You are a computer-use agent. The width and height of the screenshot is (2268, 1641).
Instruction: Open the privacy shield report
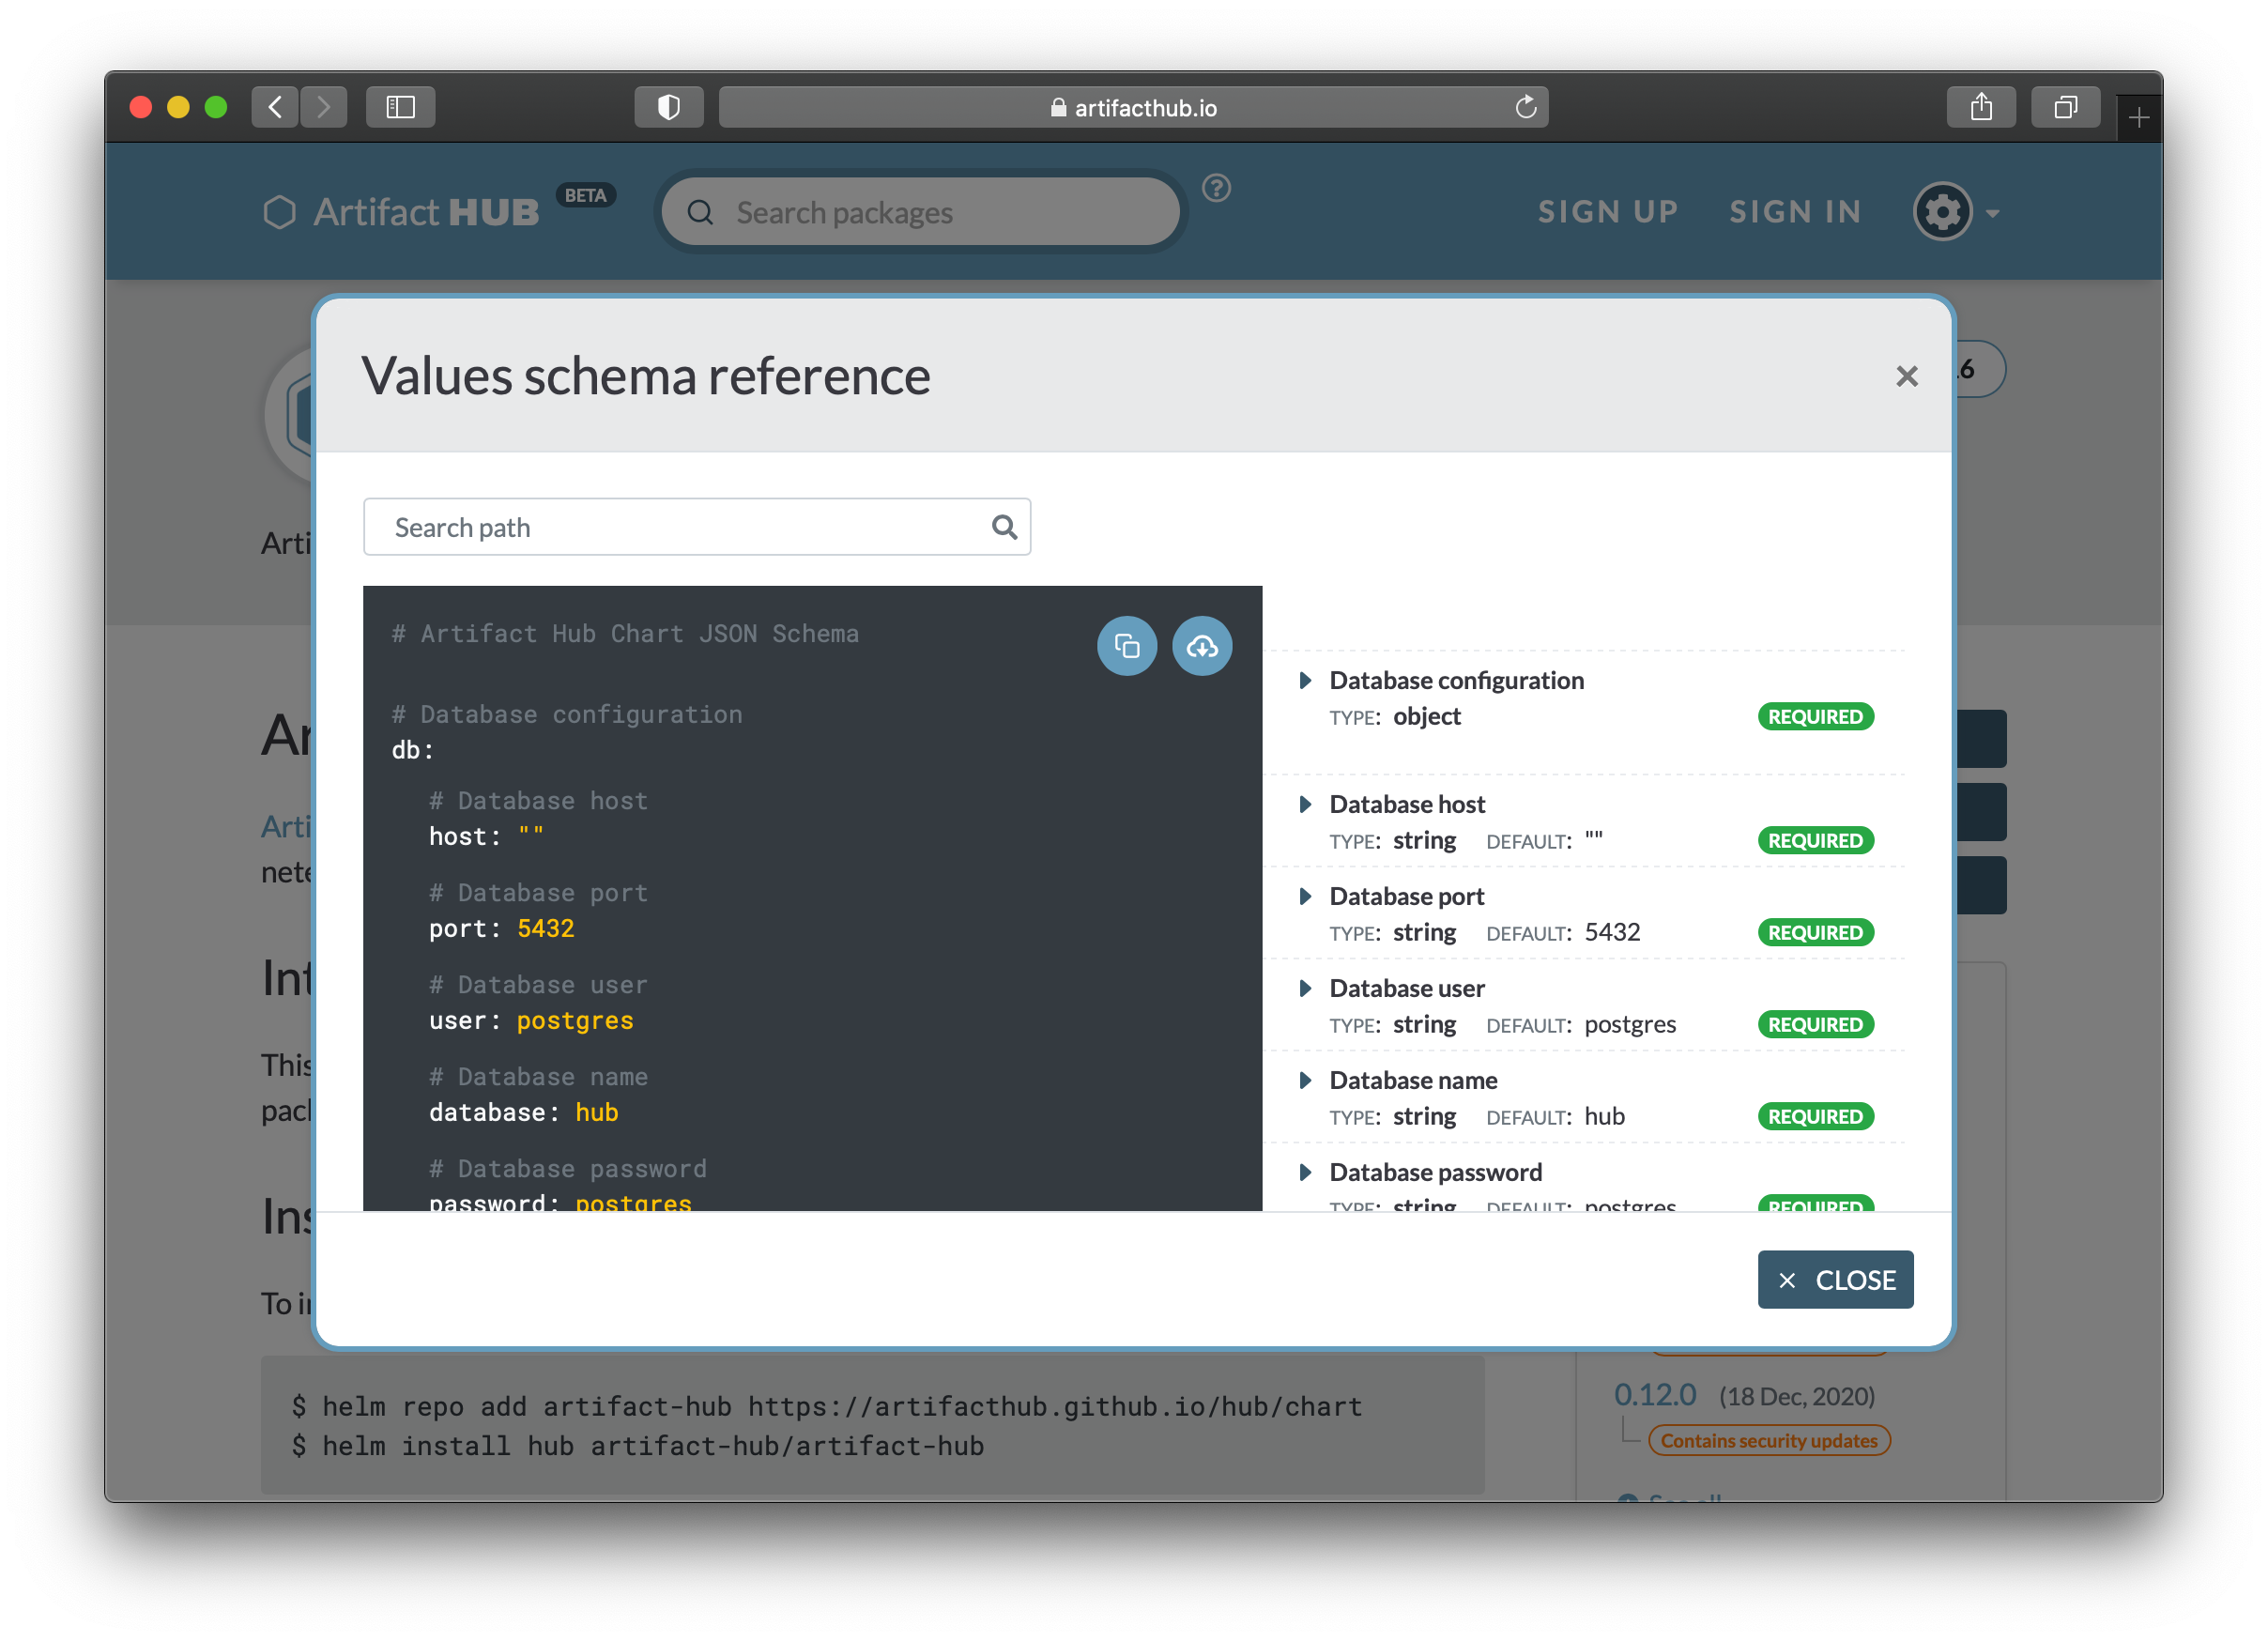point(668,107)
